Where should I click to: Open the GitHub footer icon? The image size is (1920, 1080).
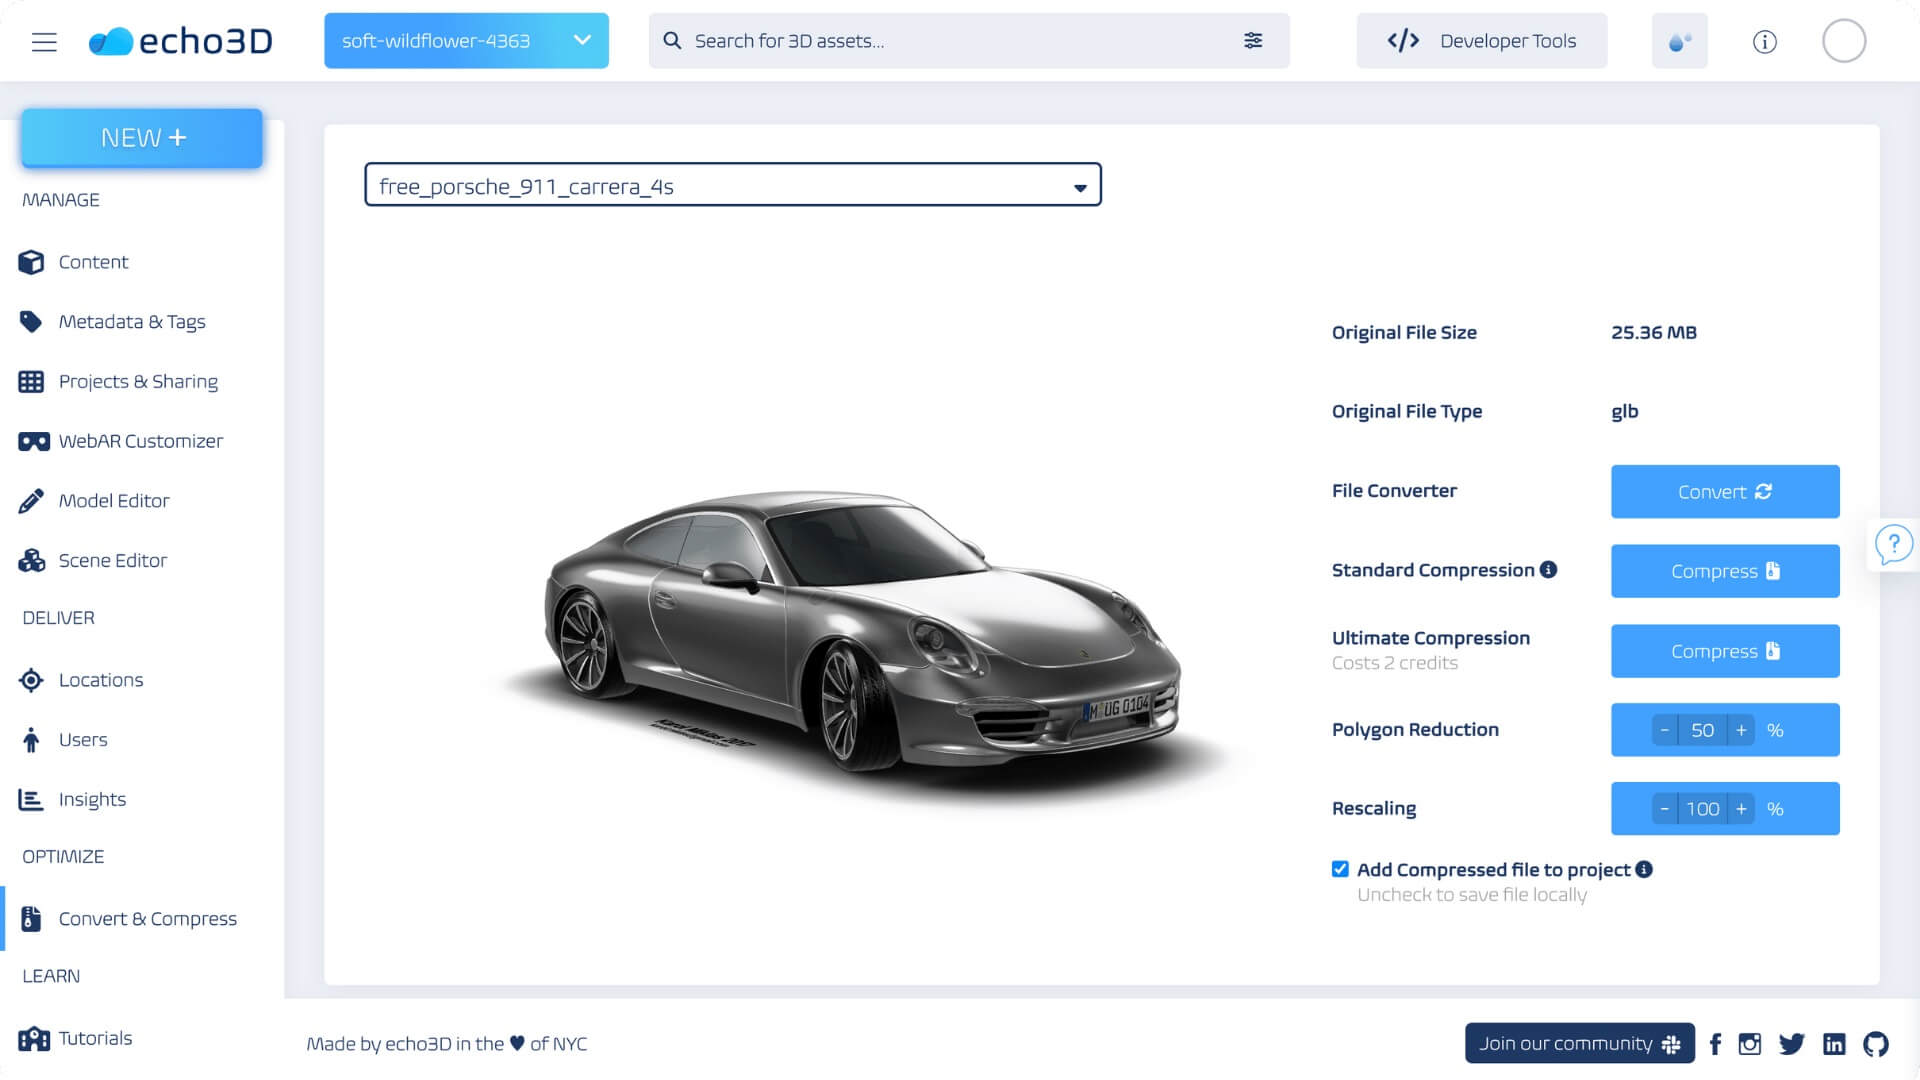tap(1876, 1044)
